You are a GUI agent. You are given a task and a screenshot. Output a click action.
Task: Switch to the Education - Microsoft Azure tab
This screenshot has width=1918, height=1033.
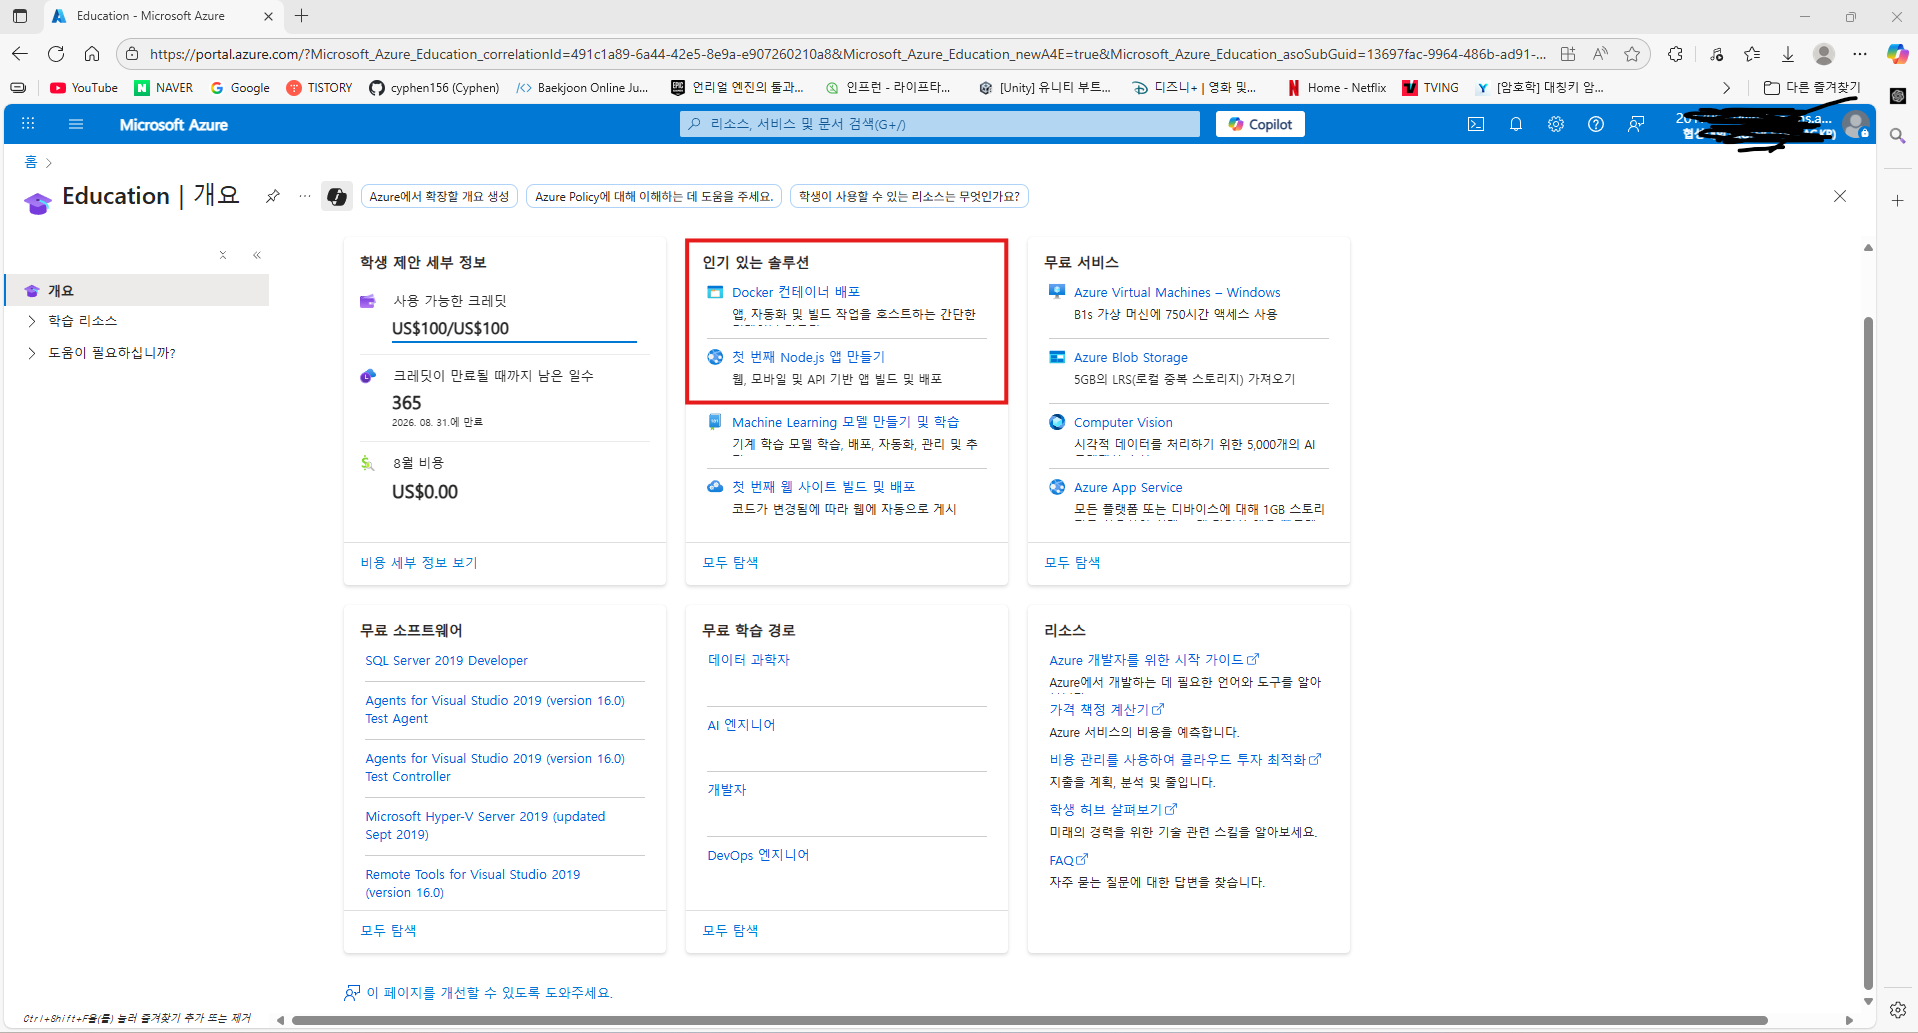coord(163,16)
